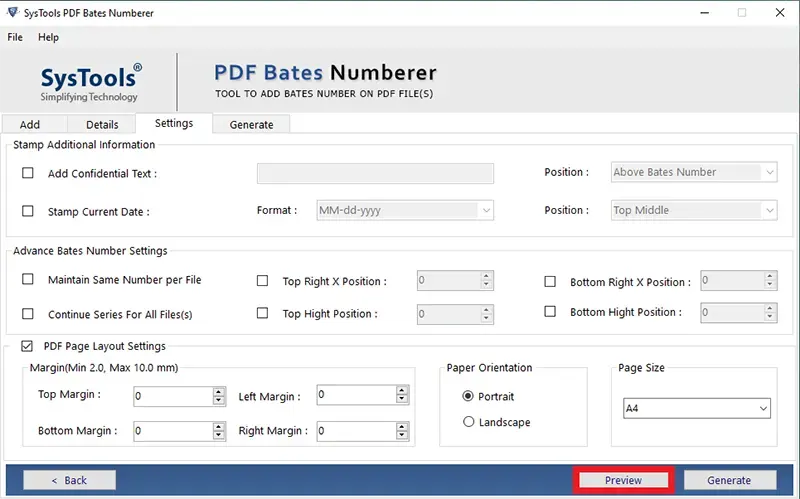800x499 pixels.
Task: Go to the Generate tab
Action: (x=252, y=124)
